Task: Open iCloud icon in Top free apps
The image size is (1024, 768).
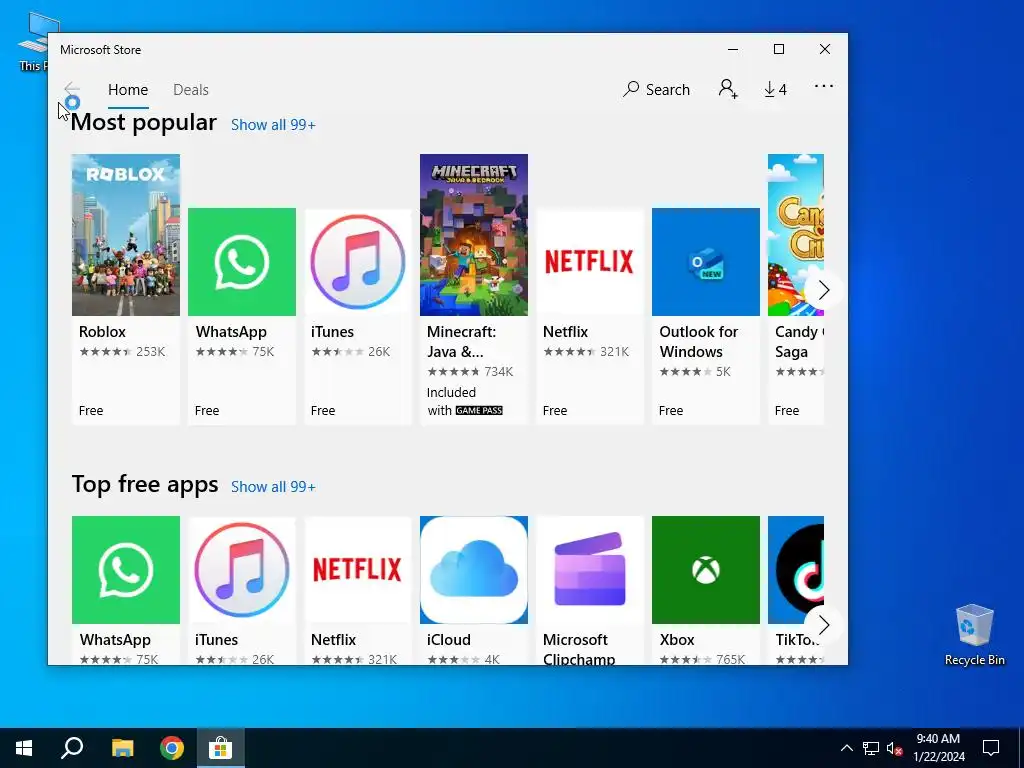Action: [473, 570]
